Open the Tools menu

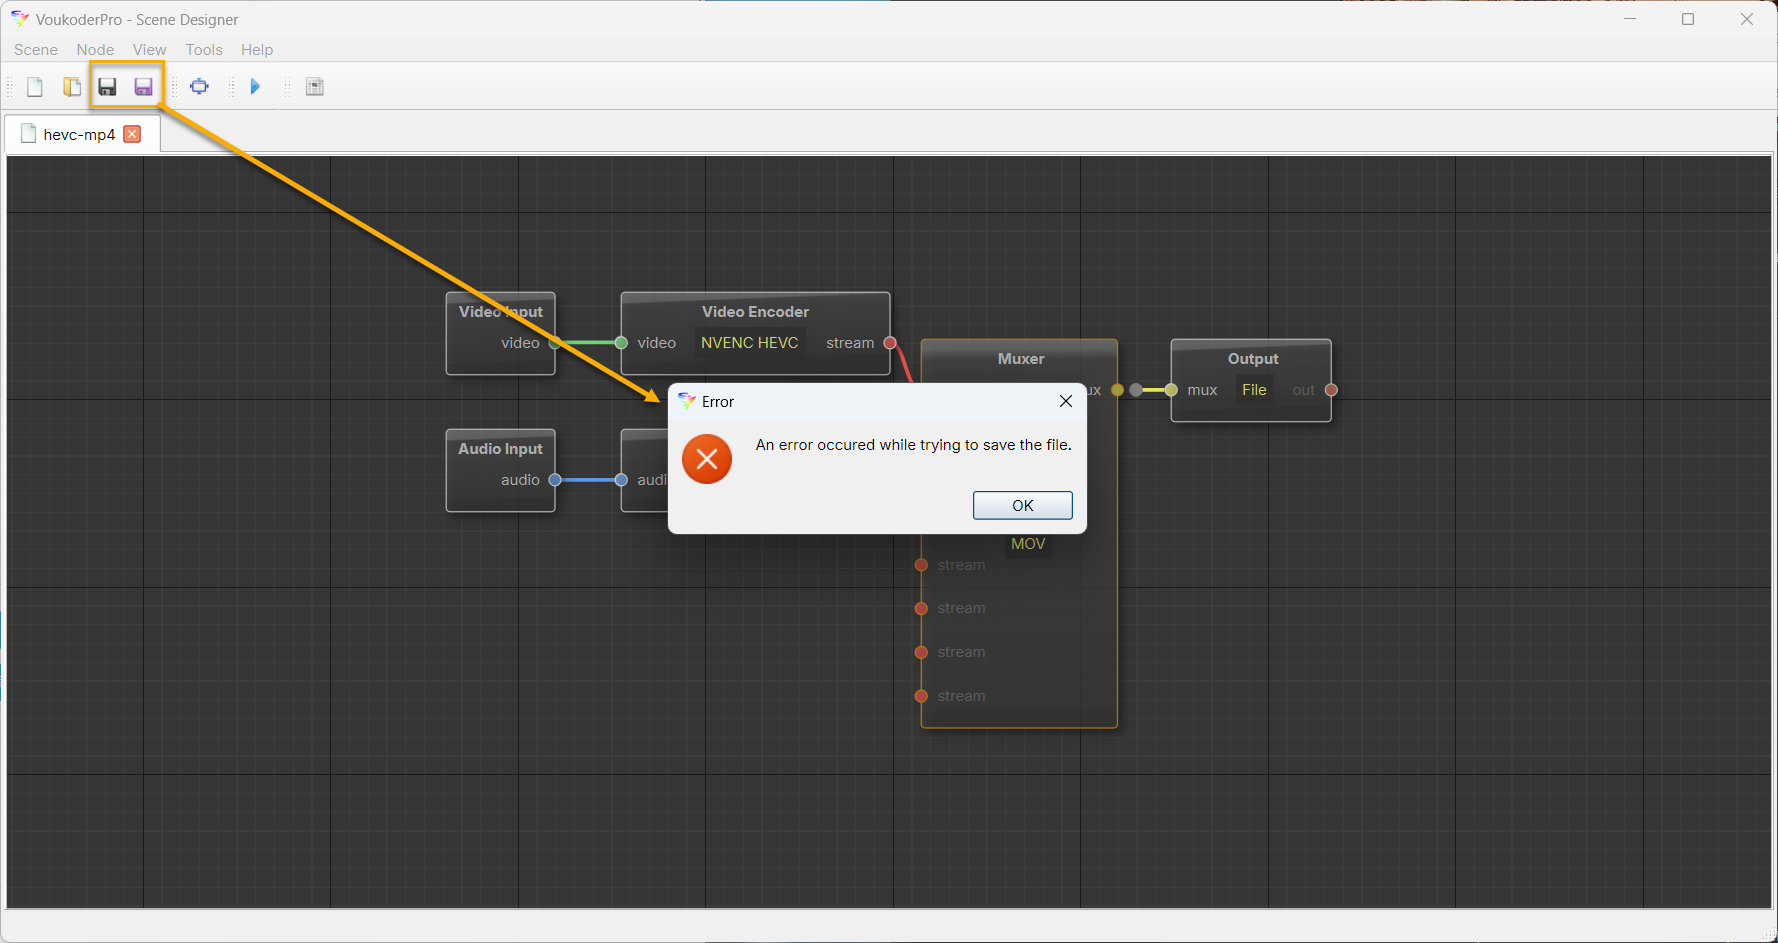tap(204, 50)
